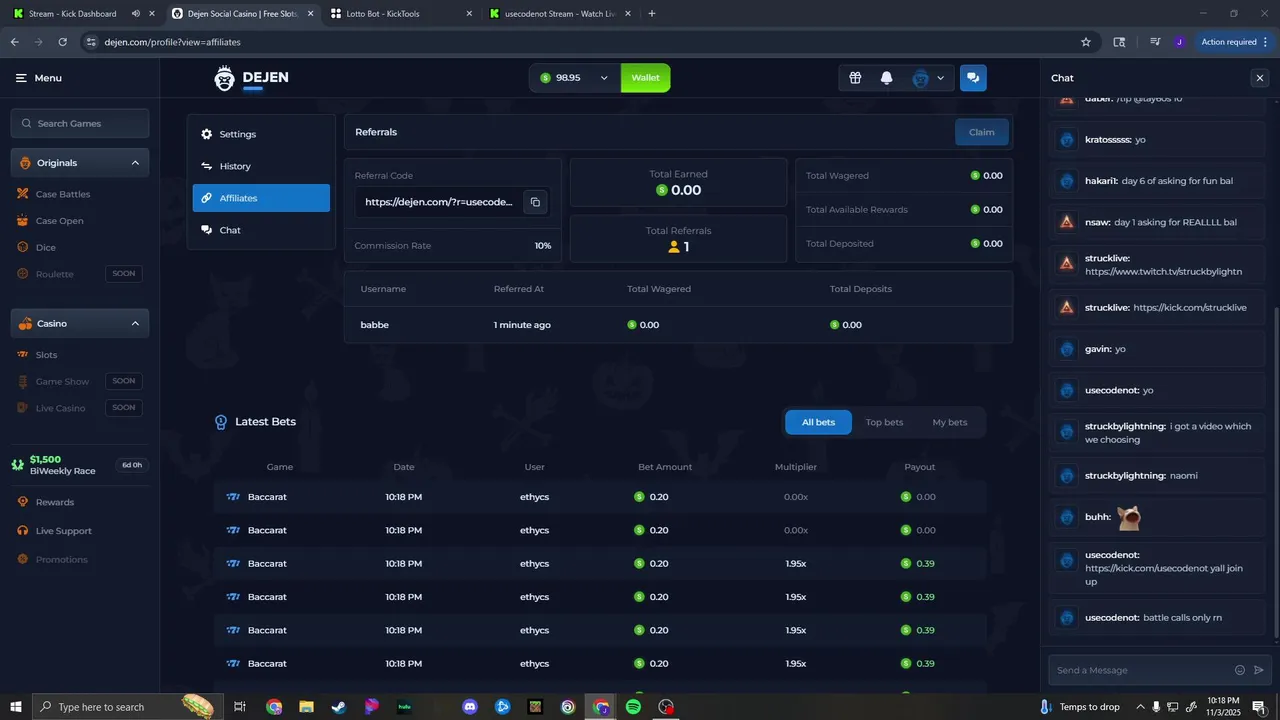Collapse the Originals section
Screen dimensions: 1280x720
(x=135, y=163)
